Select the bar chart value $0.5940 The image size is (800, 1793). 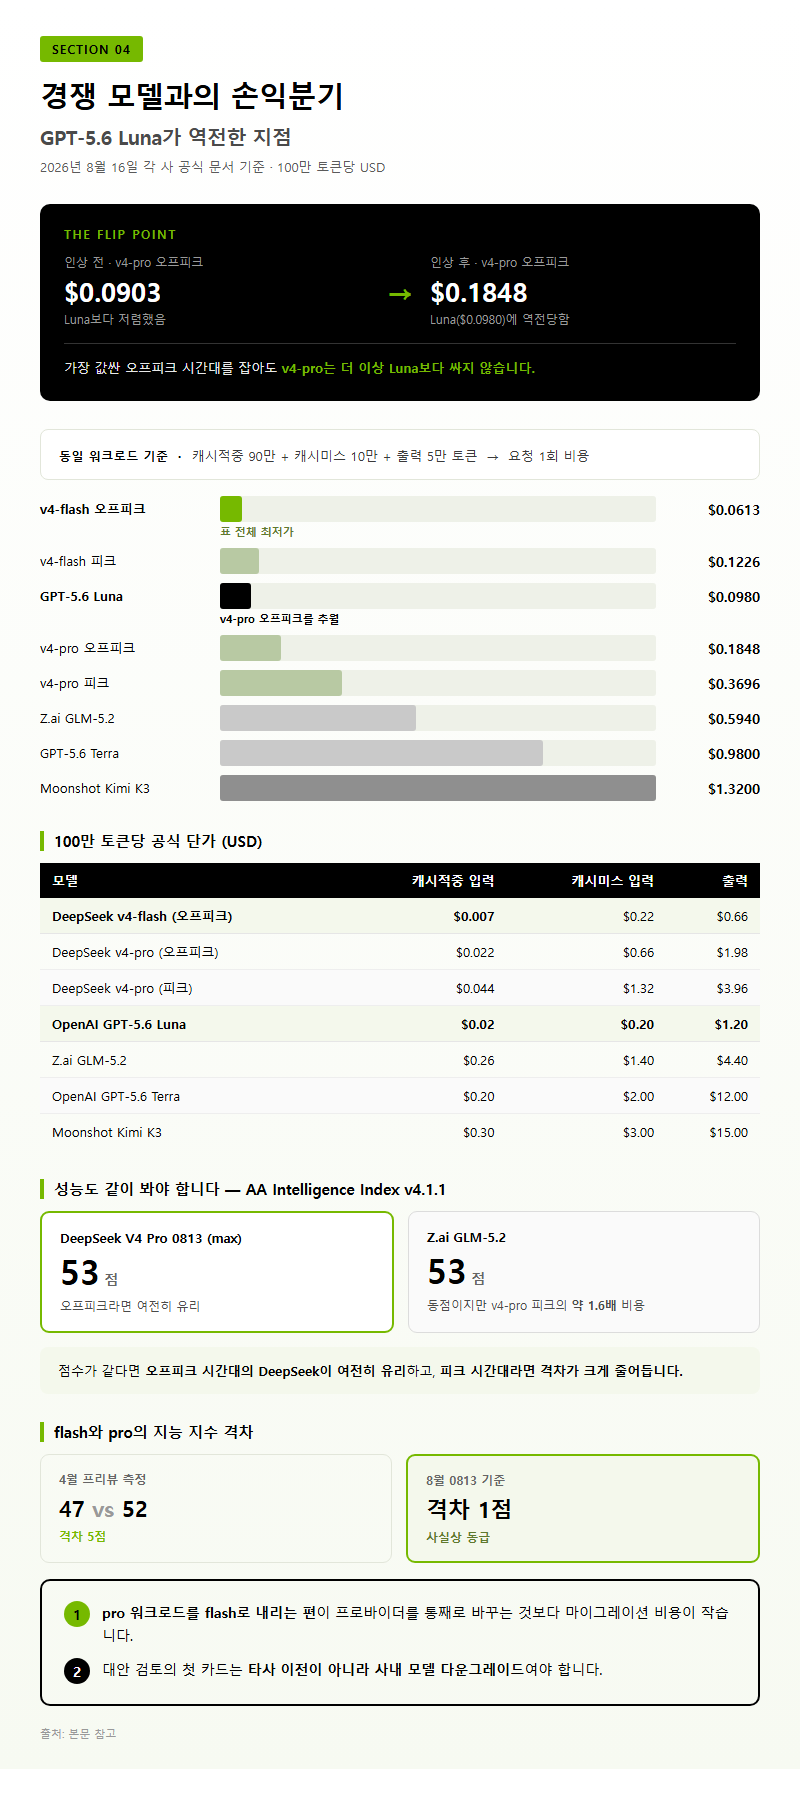pyautogui.click(x=734, y=719)
